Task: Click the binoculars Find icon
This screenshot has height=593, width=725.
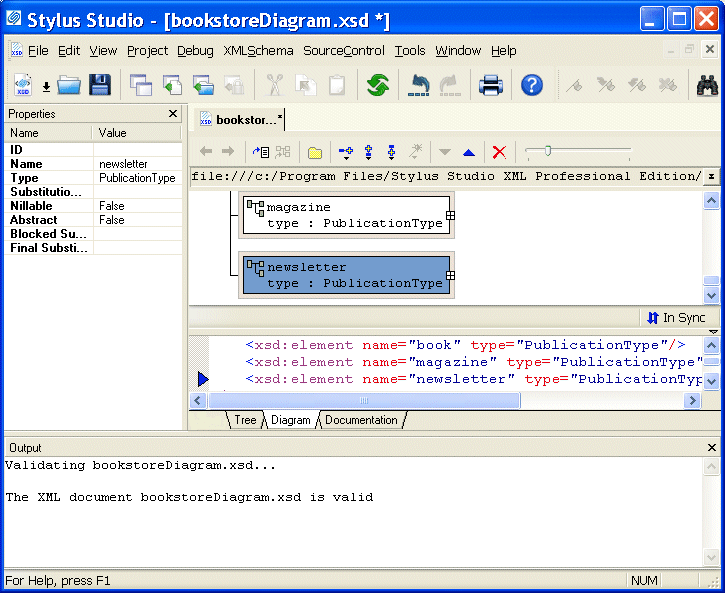Action: pyautogui.click(x=707, y=85)
